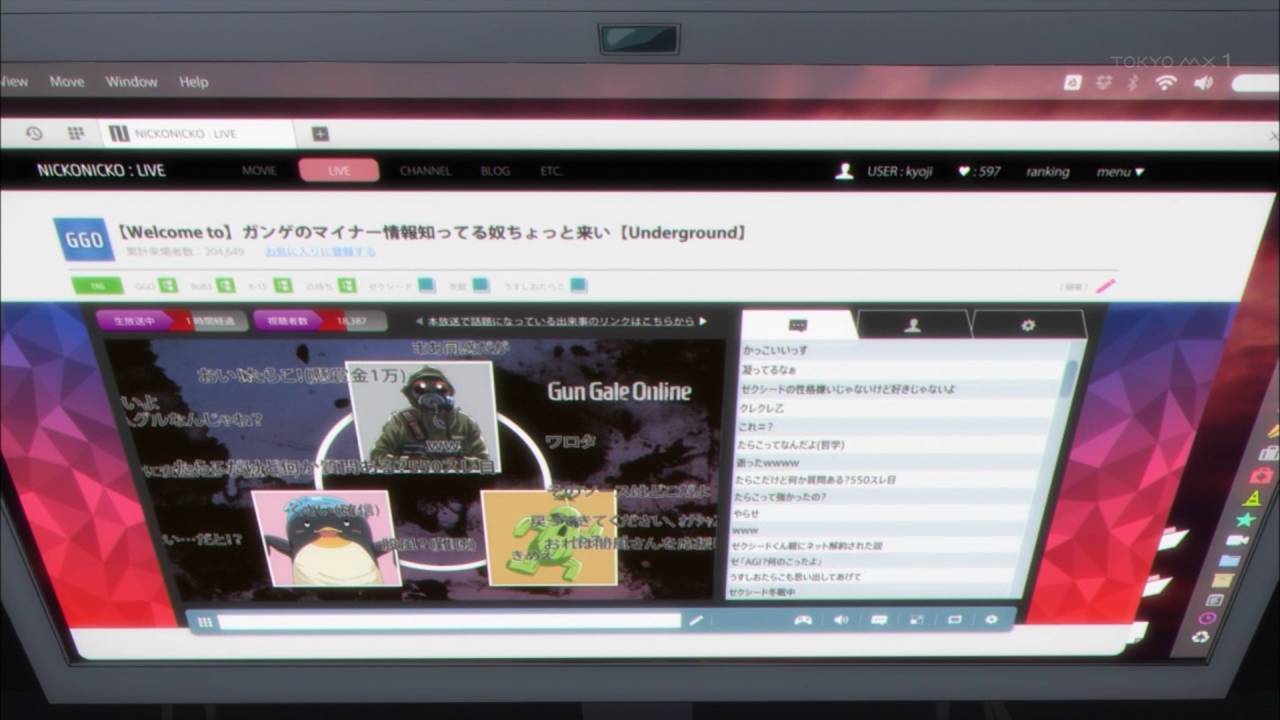Toggle comment overlay in player bar

click(879, 620)
